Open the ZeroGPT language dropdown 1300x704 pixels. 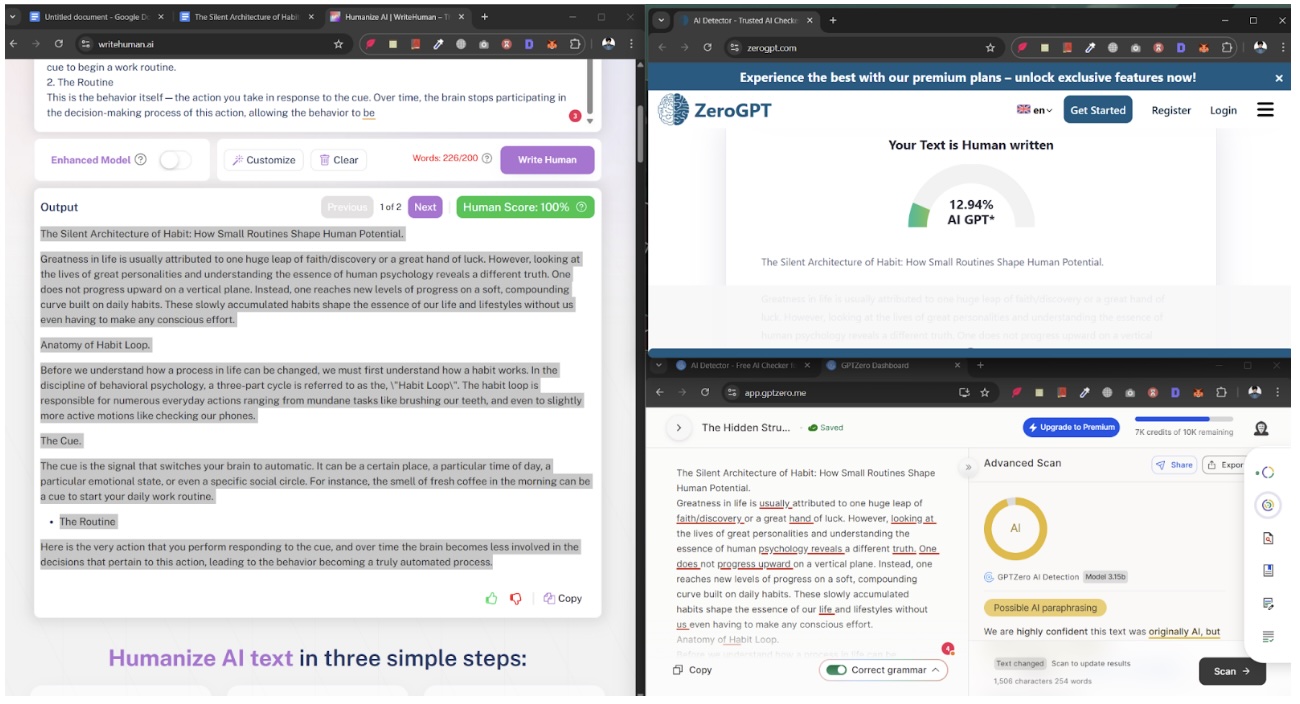point(1035,110)
